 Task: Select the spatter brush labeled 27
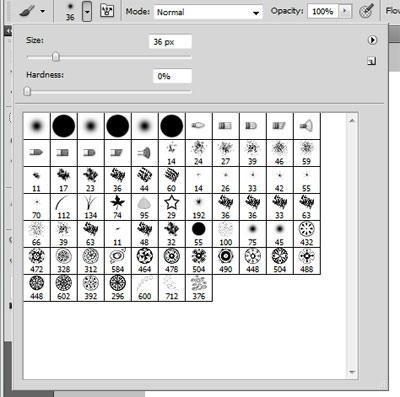pyautogui.click(x=226, y=153)
